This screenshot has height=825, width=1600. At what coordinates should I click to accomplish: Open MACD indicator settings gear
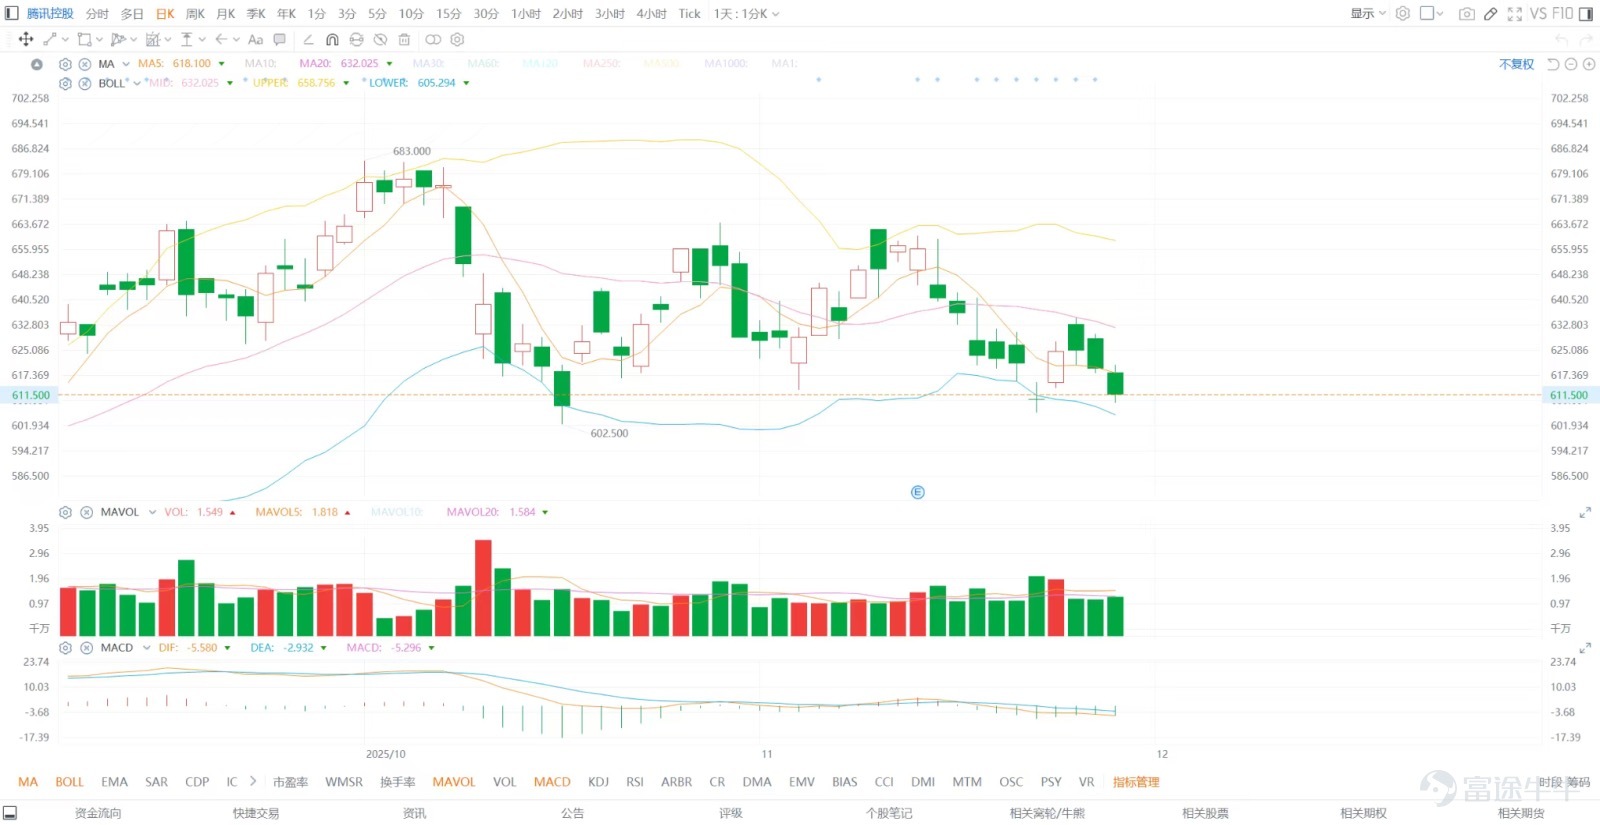point(65,648)
